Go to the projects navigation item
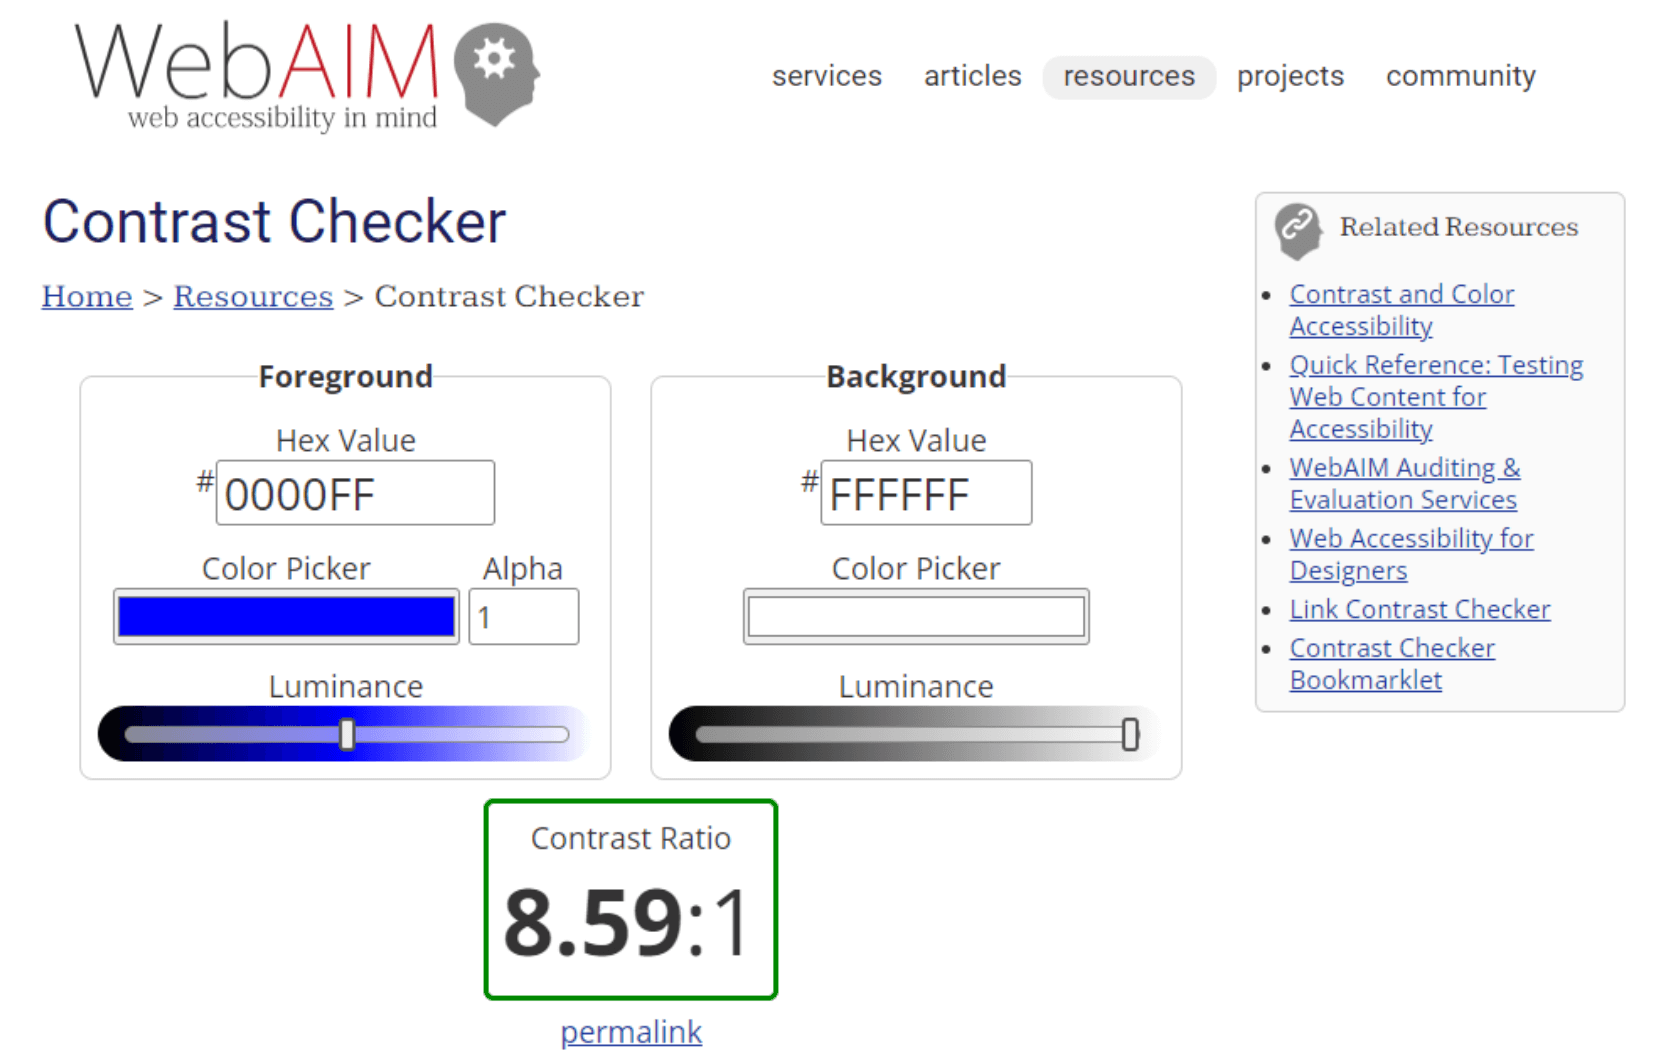 point(1289,76)
